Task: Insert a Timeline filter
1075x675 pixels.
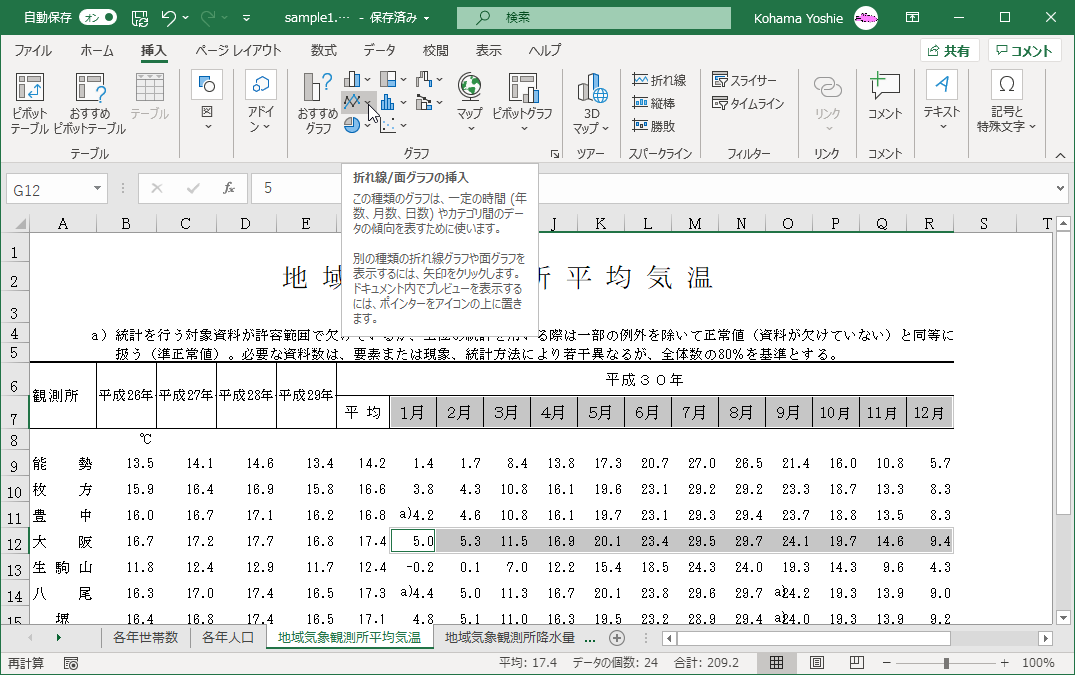Action: click(x=748, y=103)
